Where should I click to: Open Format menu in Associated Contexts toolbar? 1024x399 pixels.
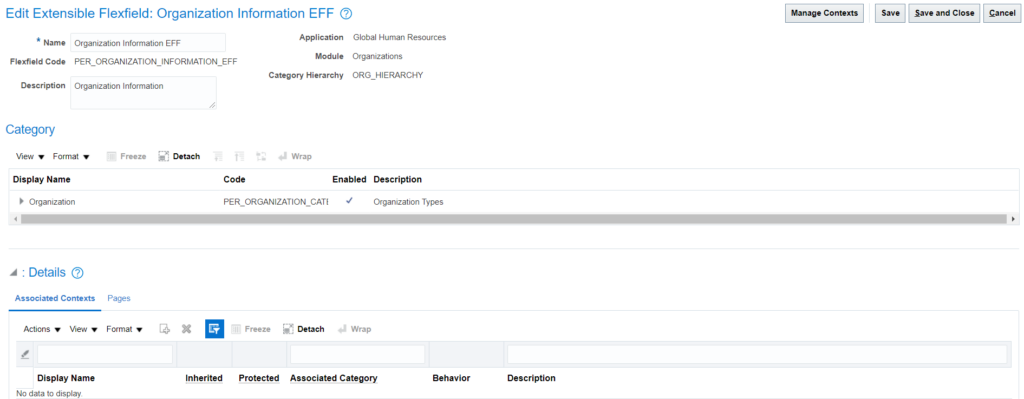[x=125, y=329]
